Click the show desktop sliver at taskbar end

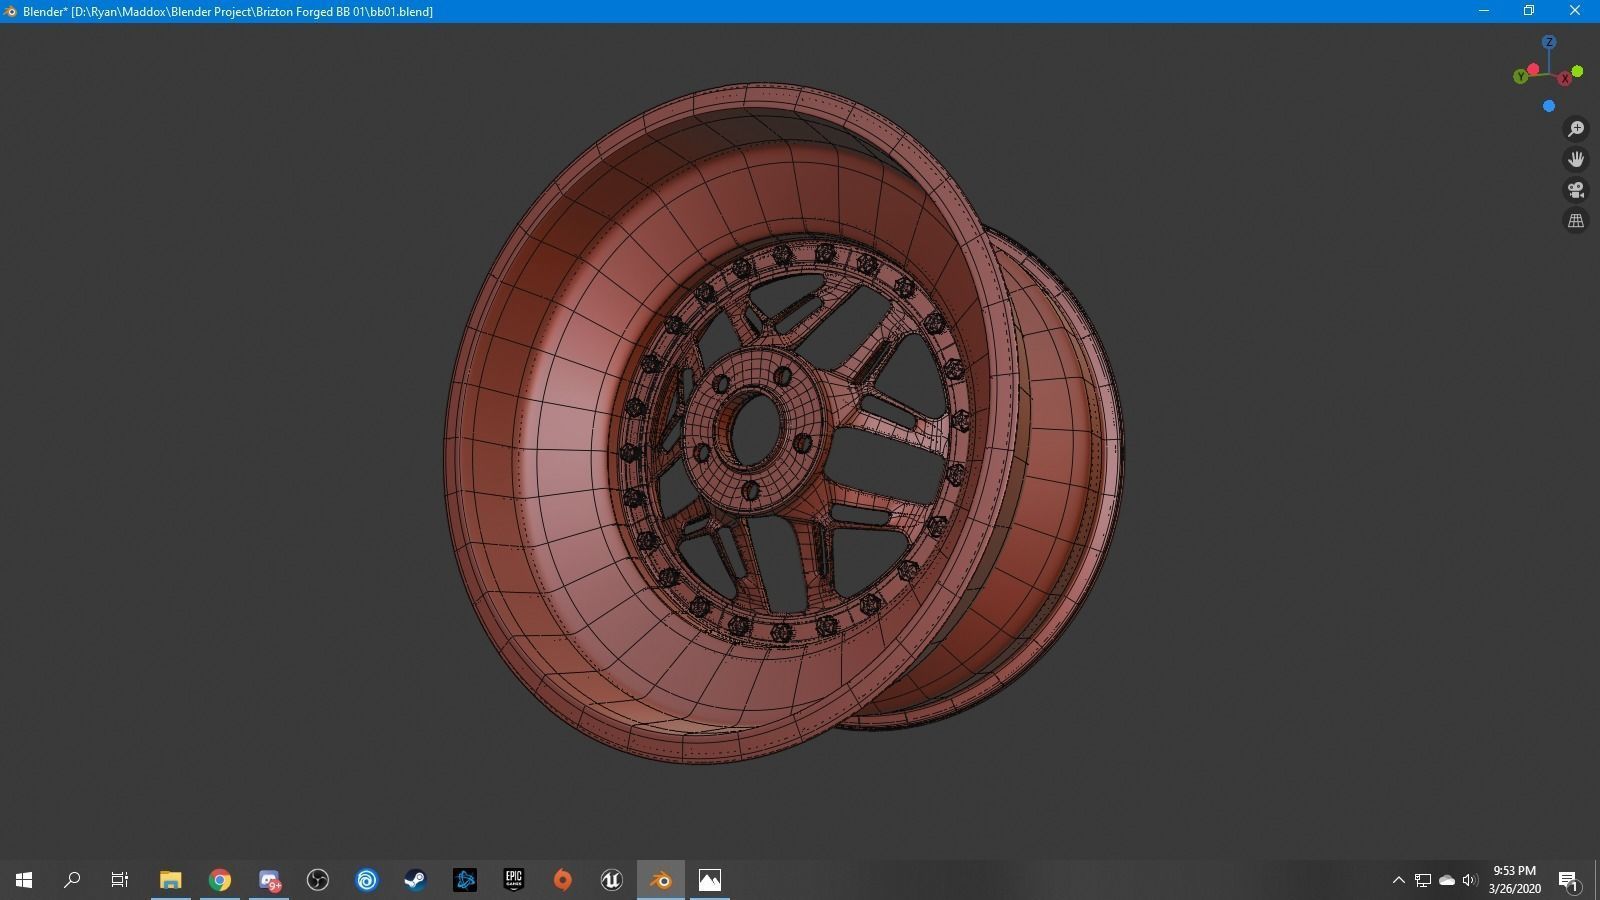(1597, 880)
